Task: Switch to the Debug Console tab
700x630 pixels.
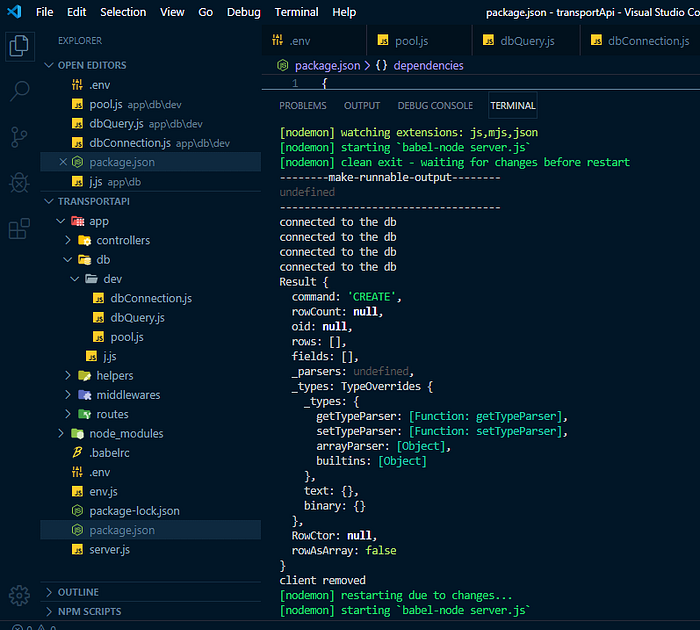Action: coord(435,106)
